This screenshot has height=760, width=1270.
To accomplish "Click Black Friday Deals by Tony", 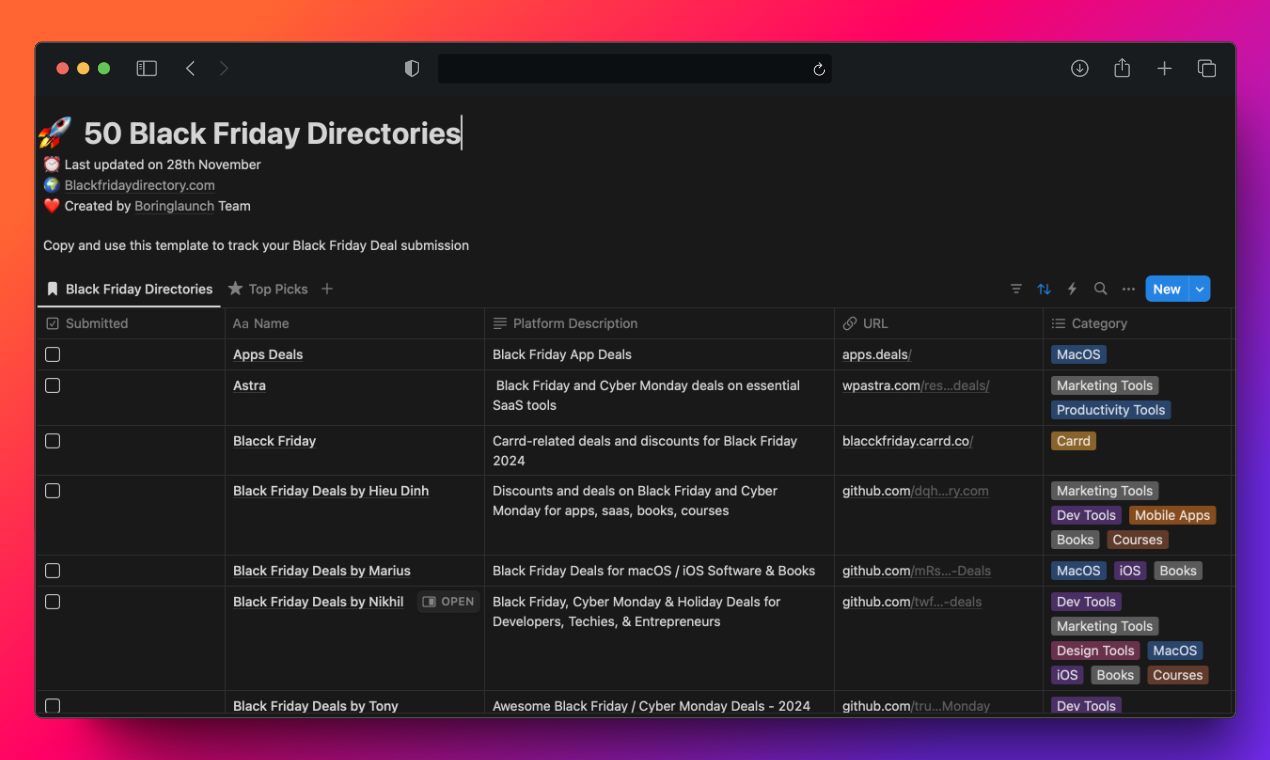I will 316,705.
